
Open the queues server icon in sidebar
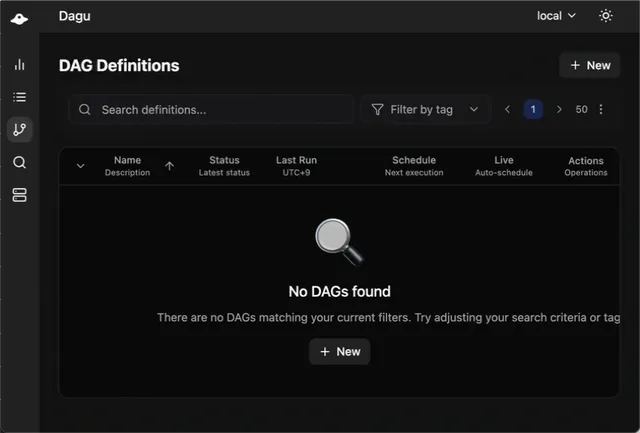pyautogui.click(x=20, y=194)
